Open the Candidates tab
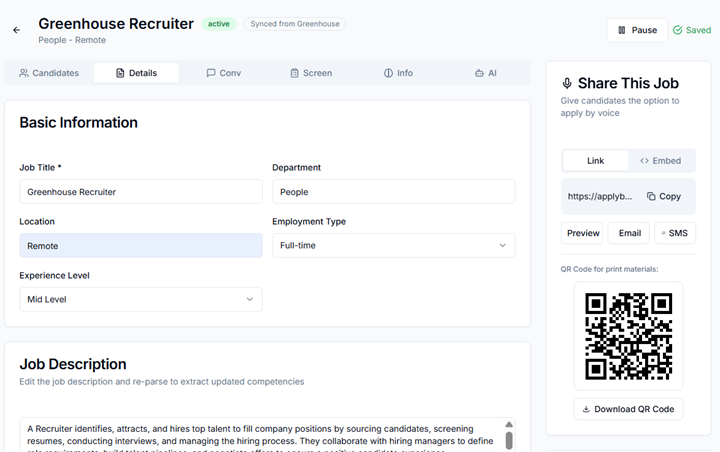 (x=49, y=73)
